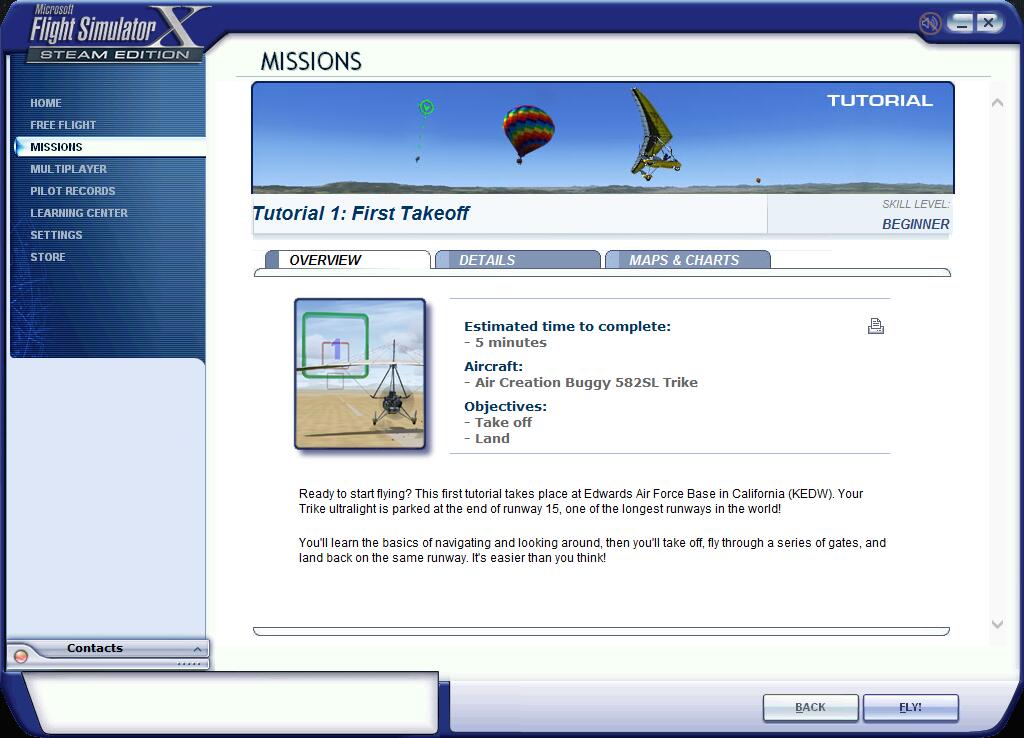Image resolution: width=1024 pixels, height=738 pixels.
Task: Go to FREE FLIGHT in sidebar
Action: click(x=63, y=125)
